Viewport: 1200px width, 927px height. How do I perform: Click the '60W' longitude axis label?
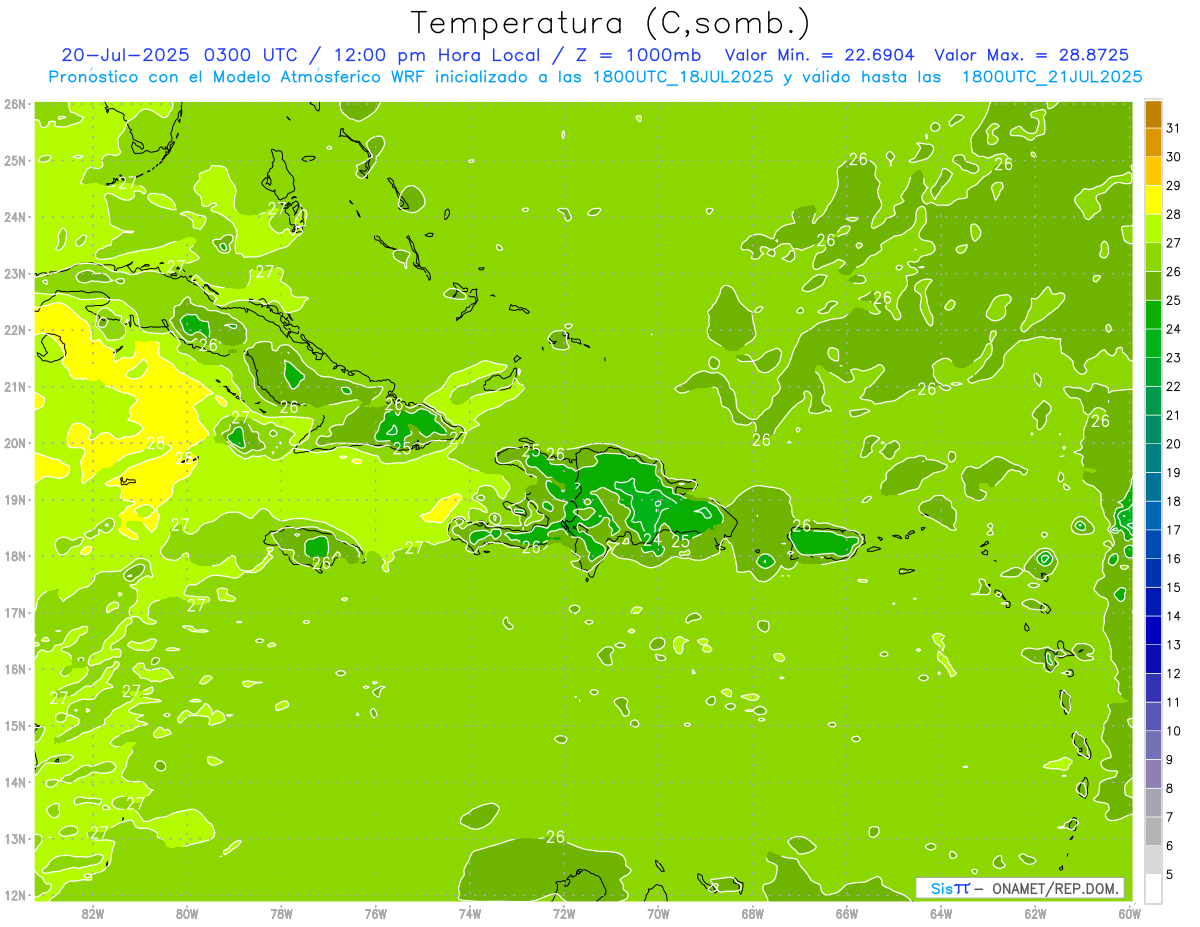1129,913
